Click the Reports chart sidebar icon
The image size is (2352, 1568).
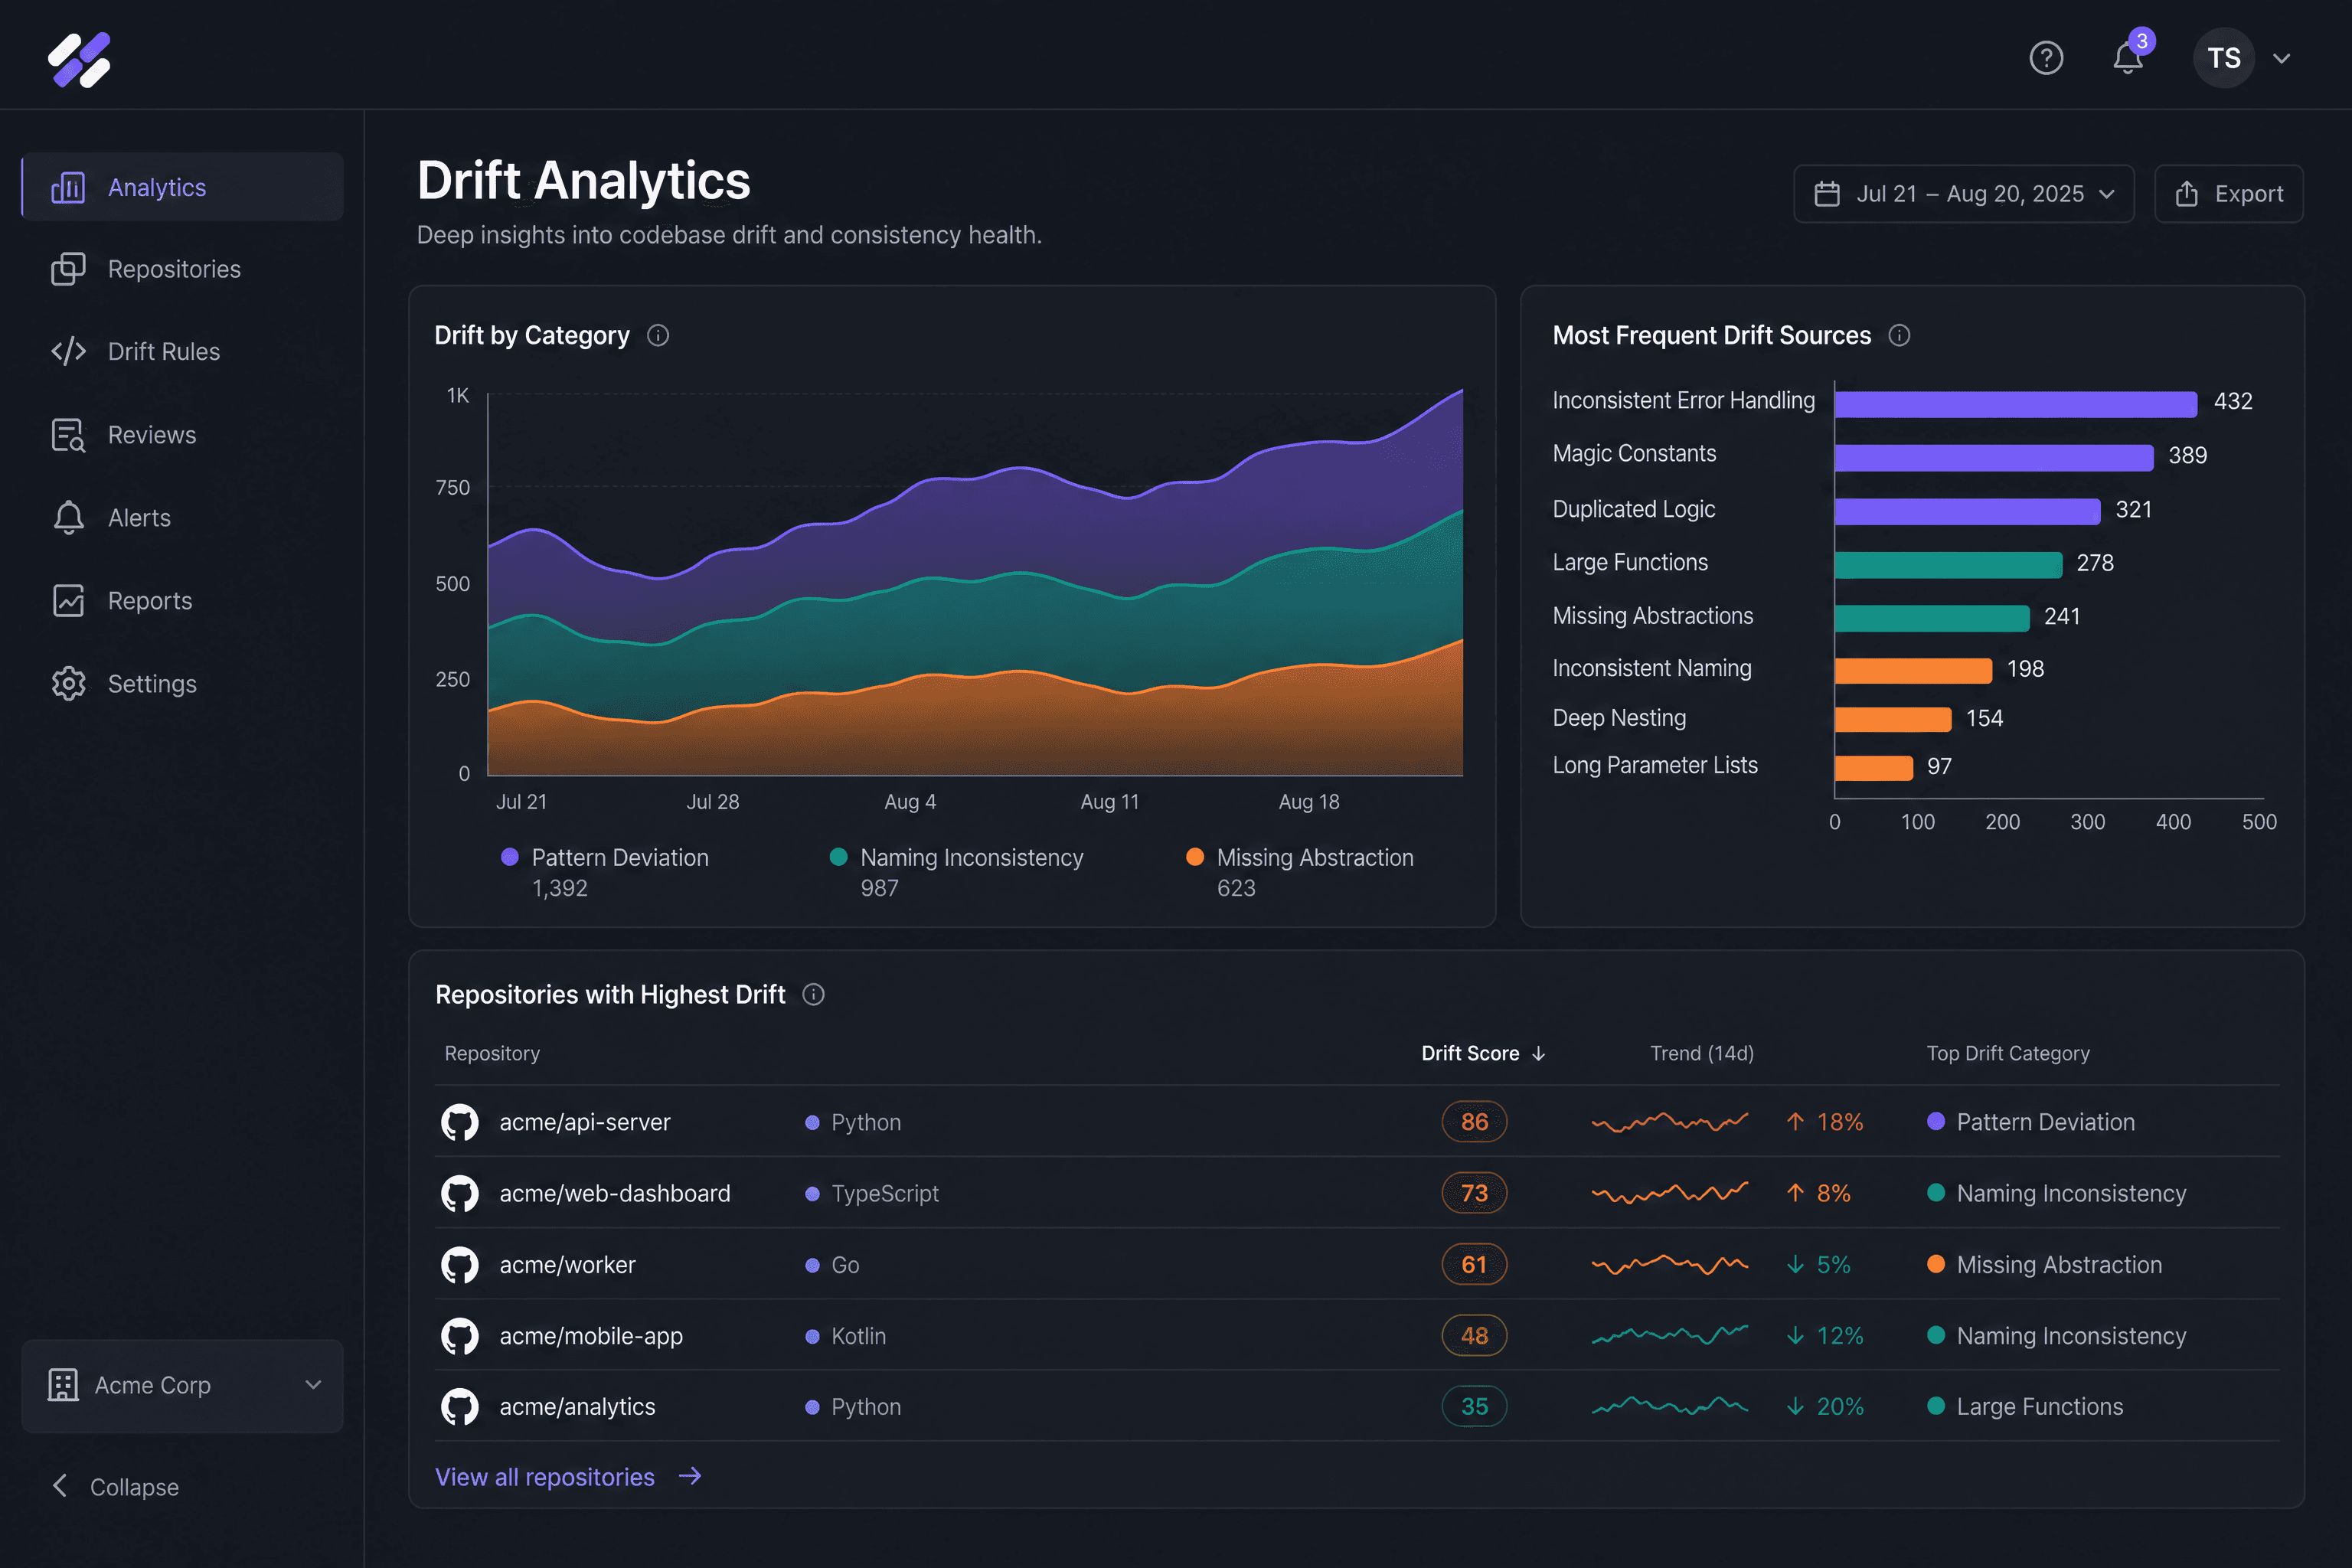coord(68,600)
